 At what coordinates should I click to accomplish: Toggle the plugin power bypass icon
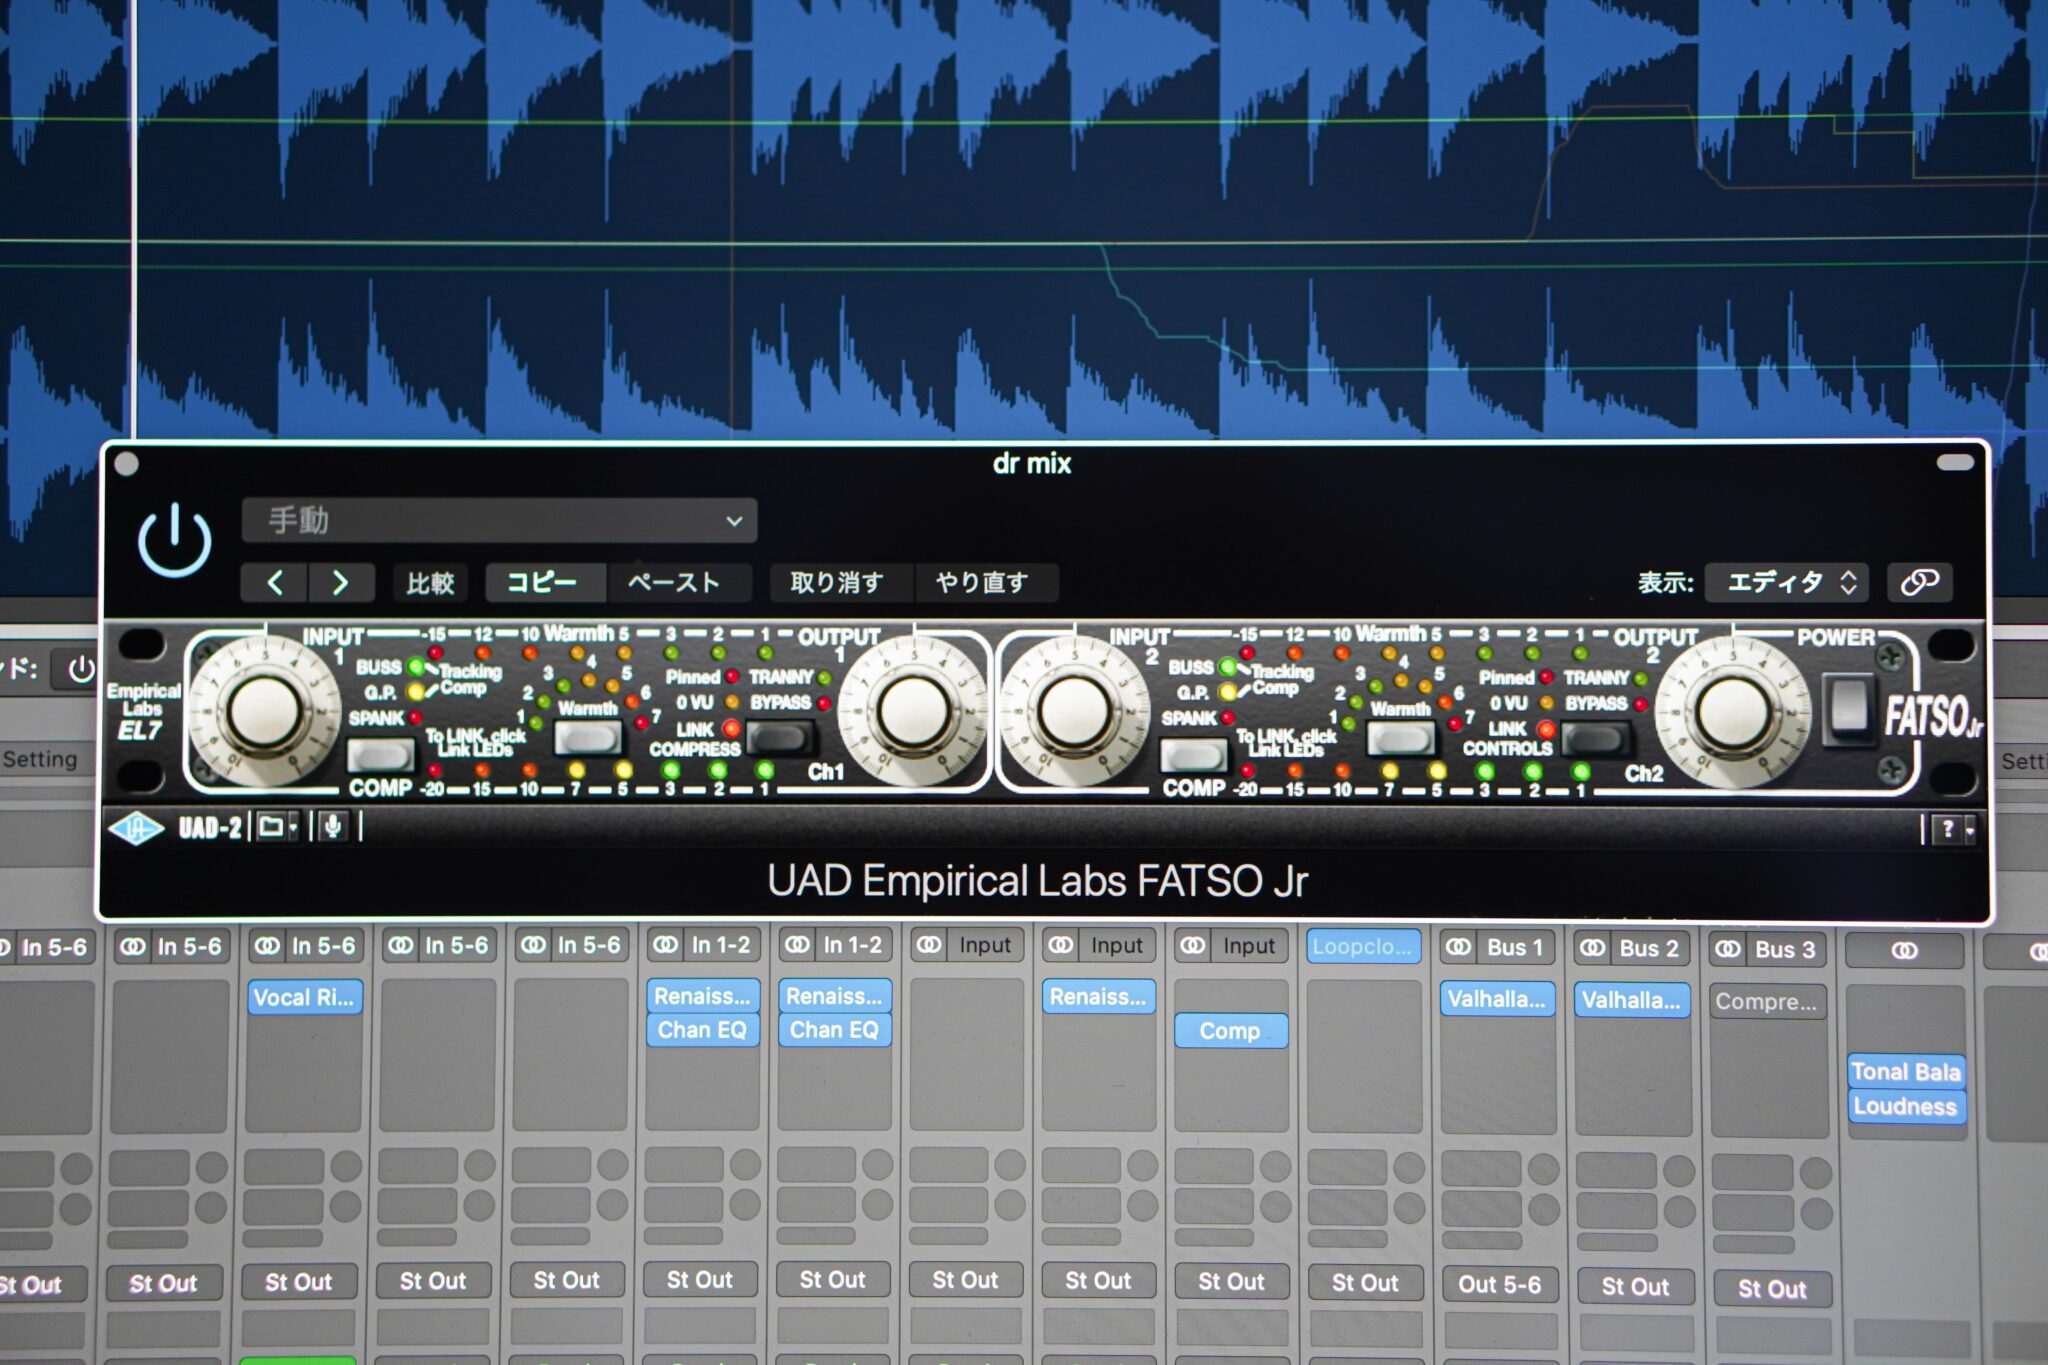174,541
